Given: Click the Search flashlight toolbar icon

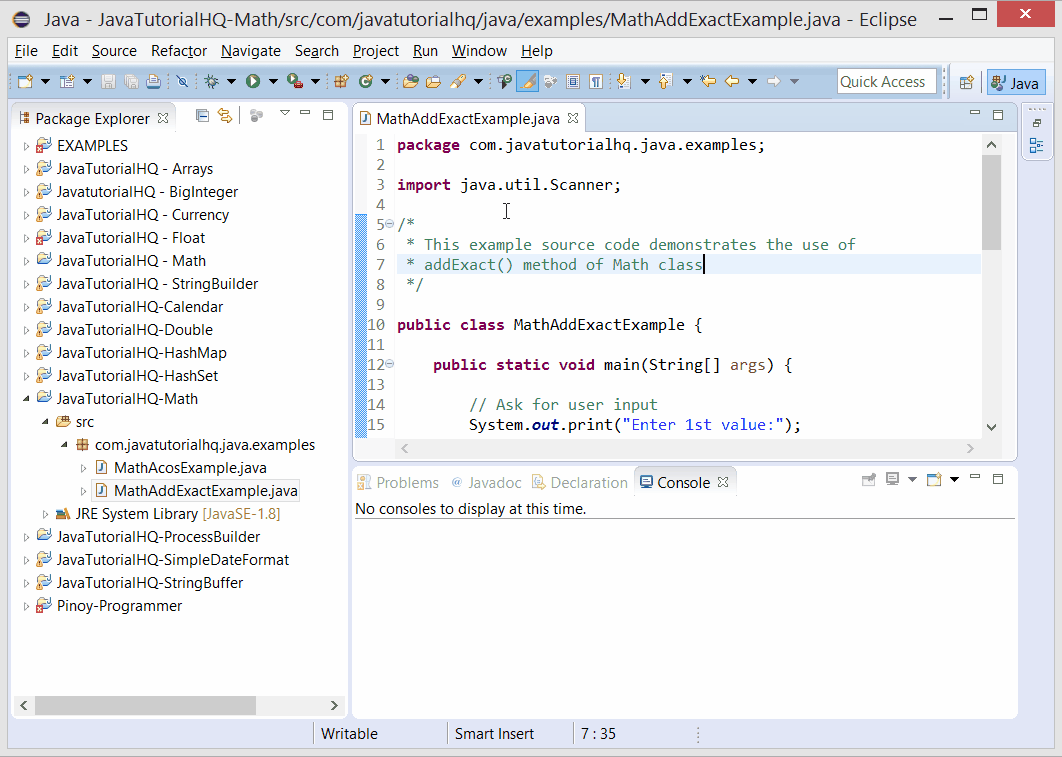Looking at the screenshot, I should point(459,82).
